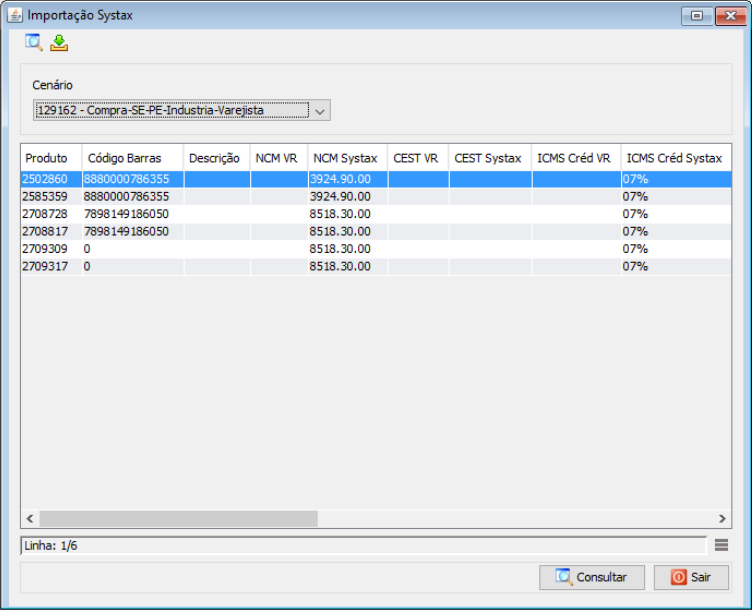Click the Linha: 1/6 status field

tap(364, 546)
